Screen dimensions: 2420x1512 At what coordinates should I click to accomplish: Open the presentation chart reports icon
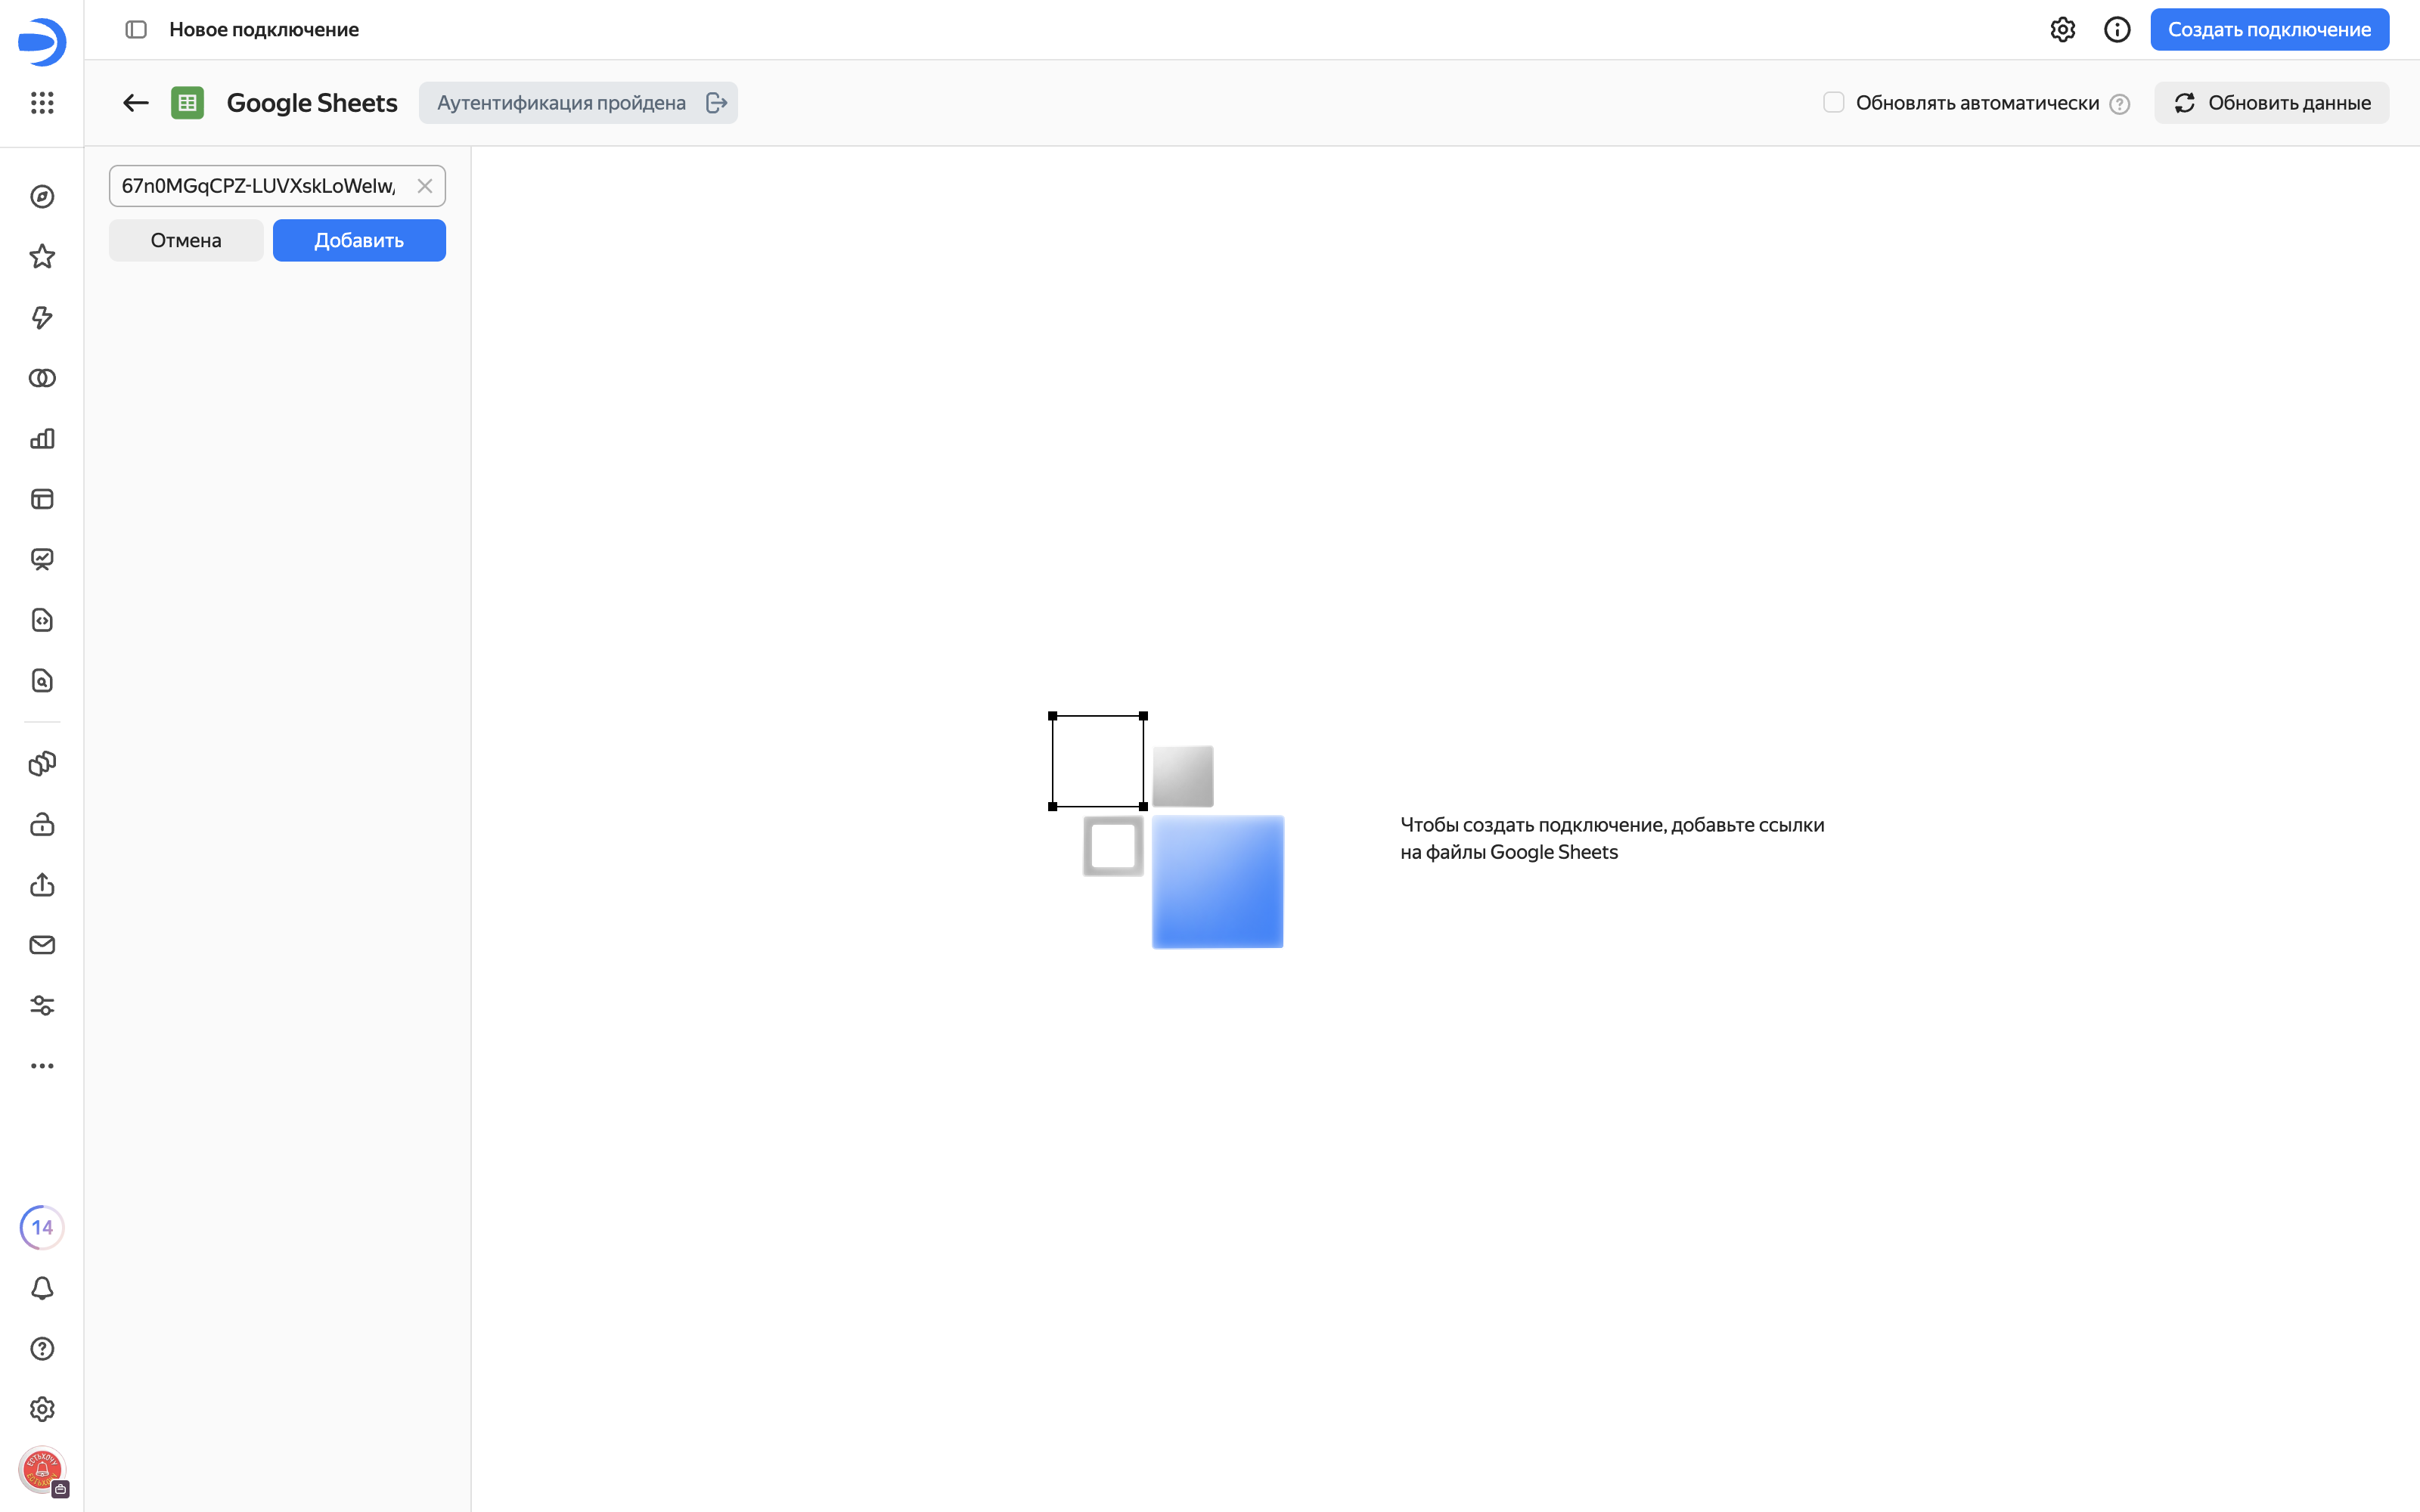tap(42, 560)
